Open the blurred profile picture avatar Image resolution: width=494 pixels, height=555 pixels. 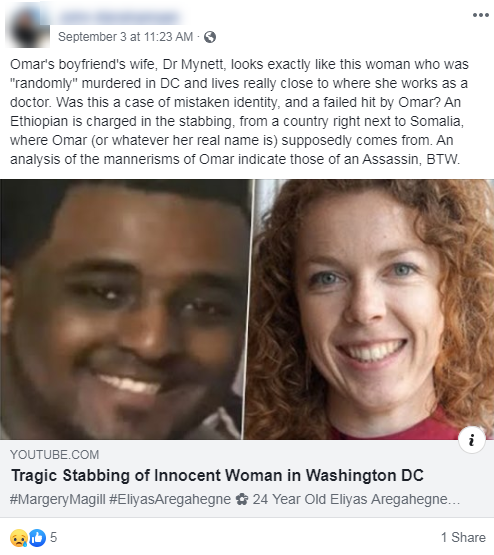[x=28, y=27]
